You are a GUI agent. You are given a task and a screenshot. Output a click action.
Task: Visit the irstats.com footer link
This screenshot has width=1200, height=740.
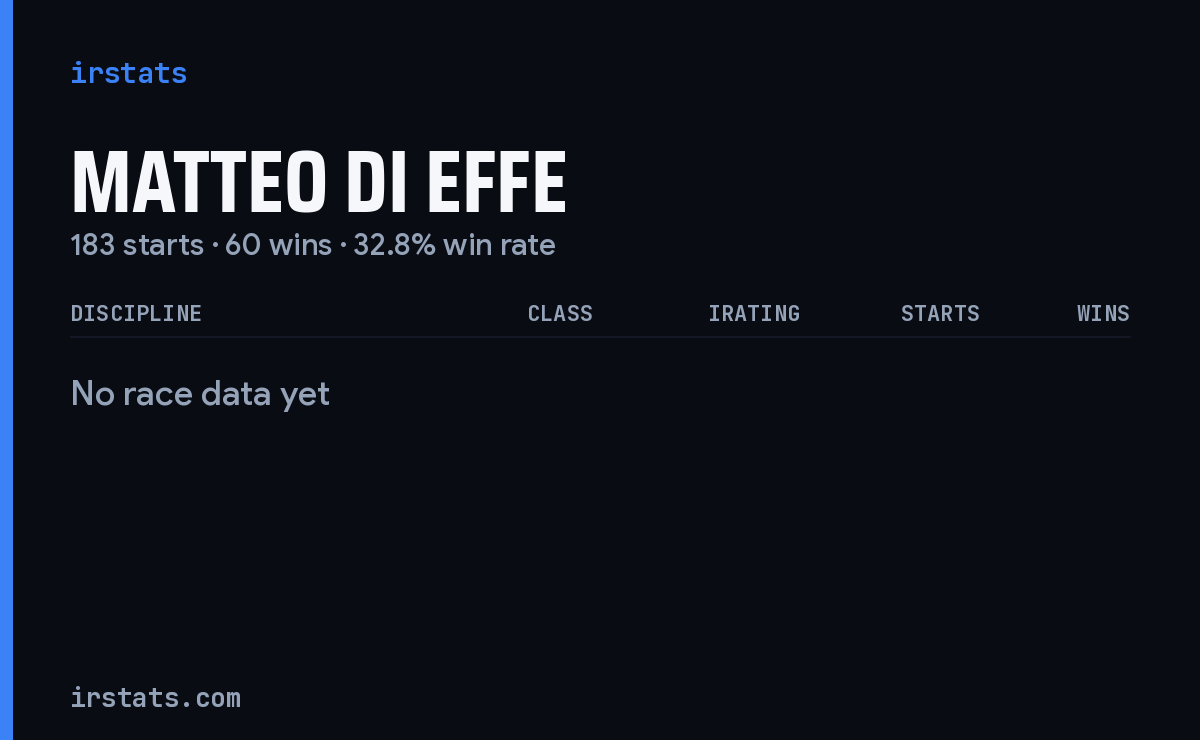[x=156, y=698]
